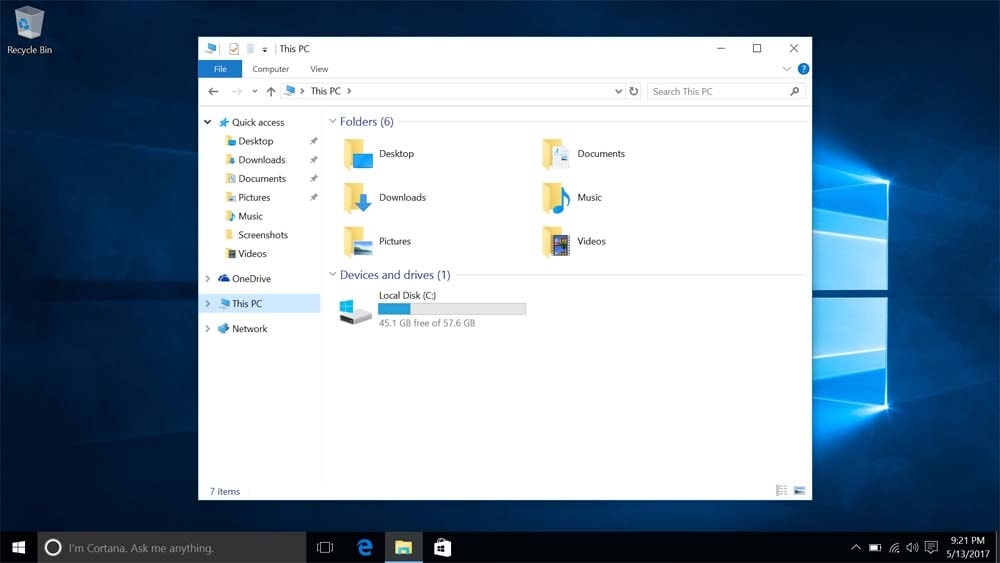Click This PC in the address bar
This screenshot has width=1000, height=563.
click(325, 91)
